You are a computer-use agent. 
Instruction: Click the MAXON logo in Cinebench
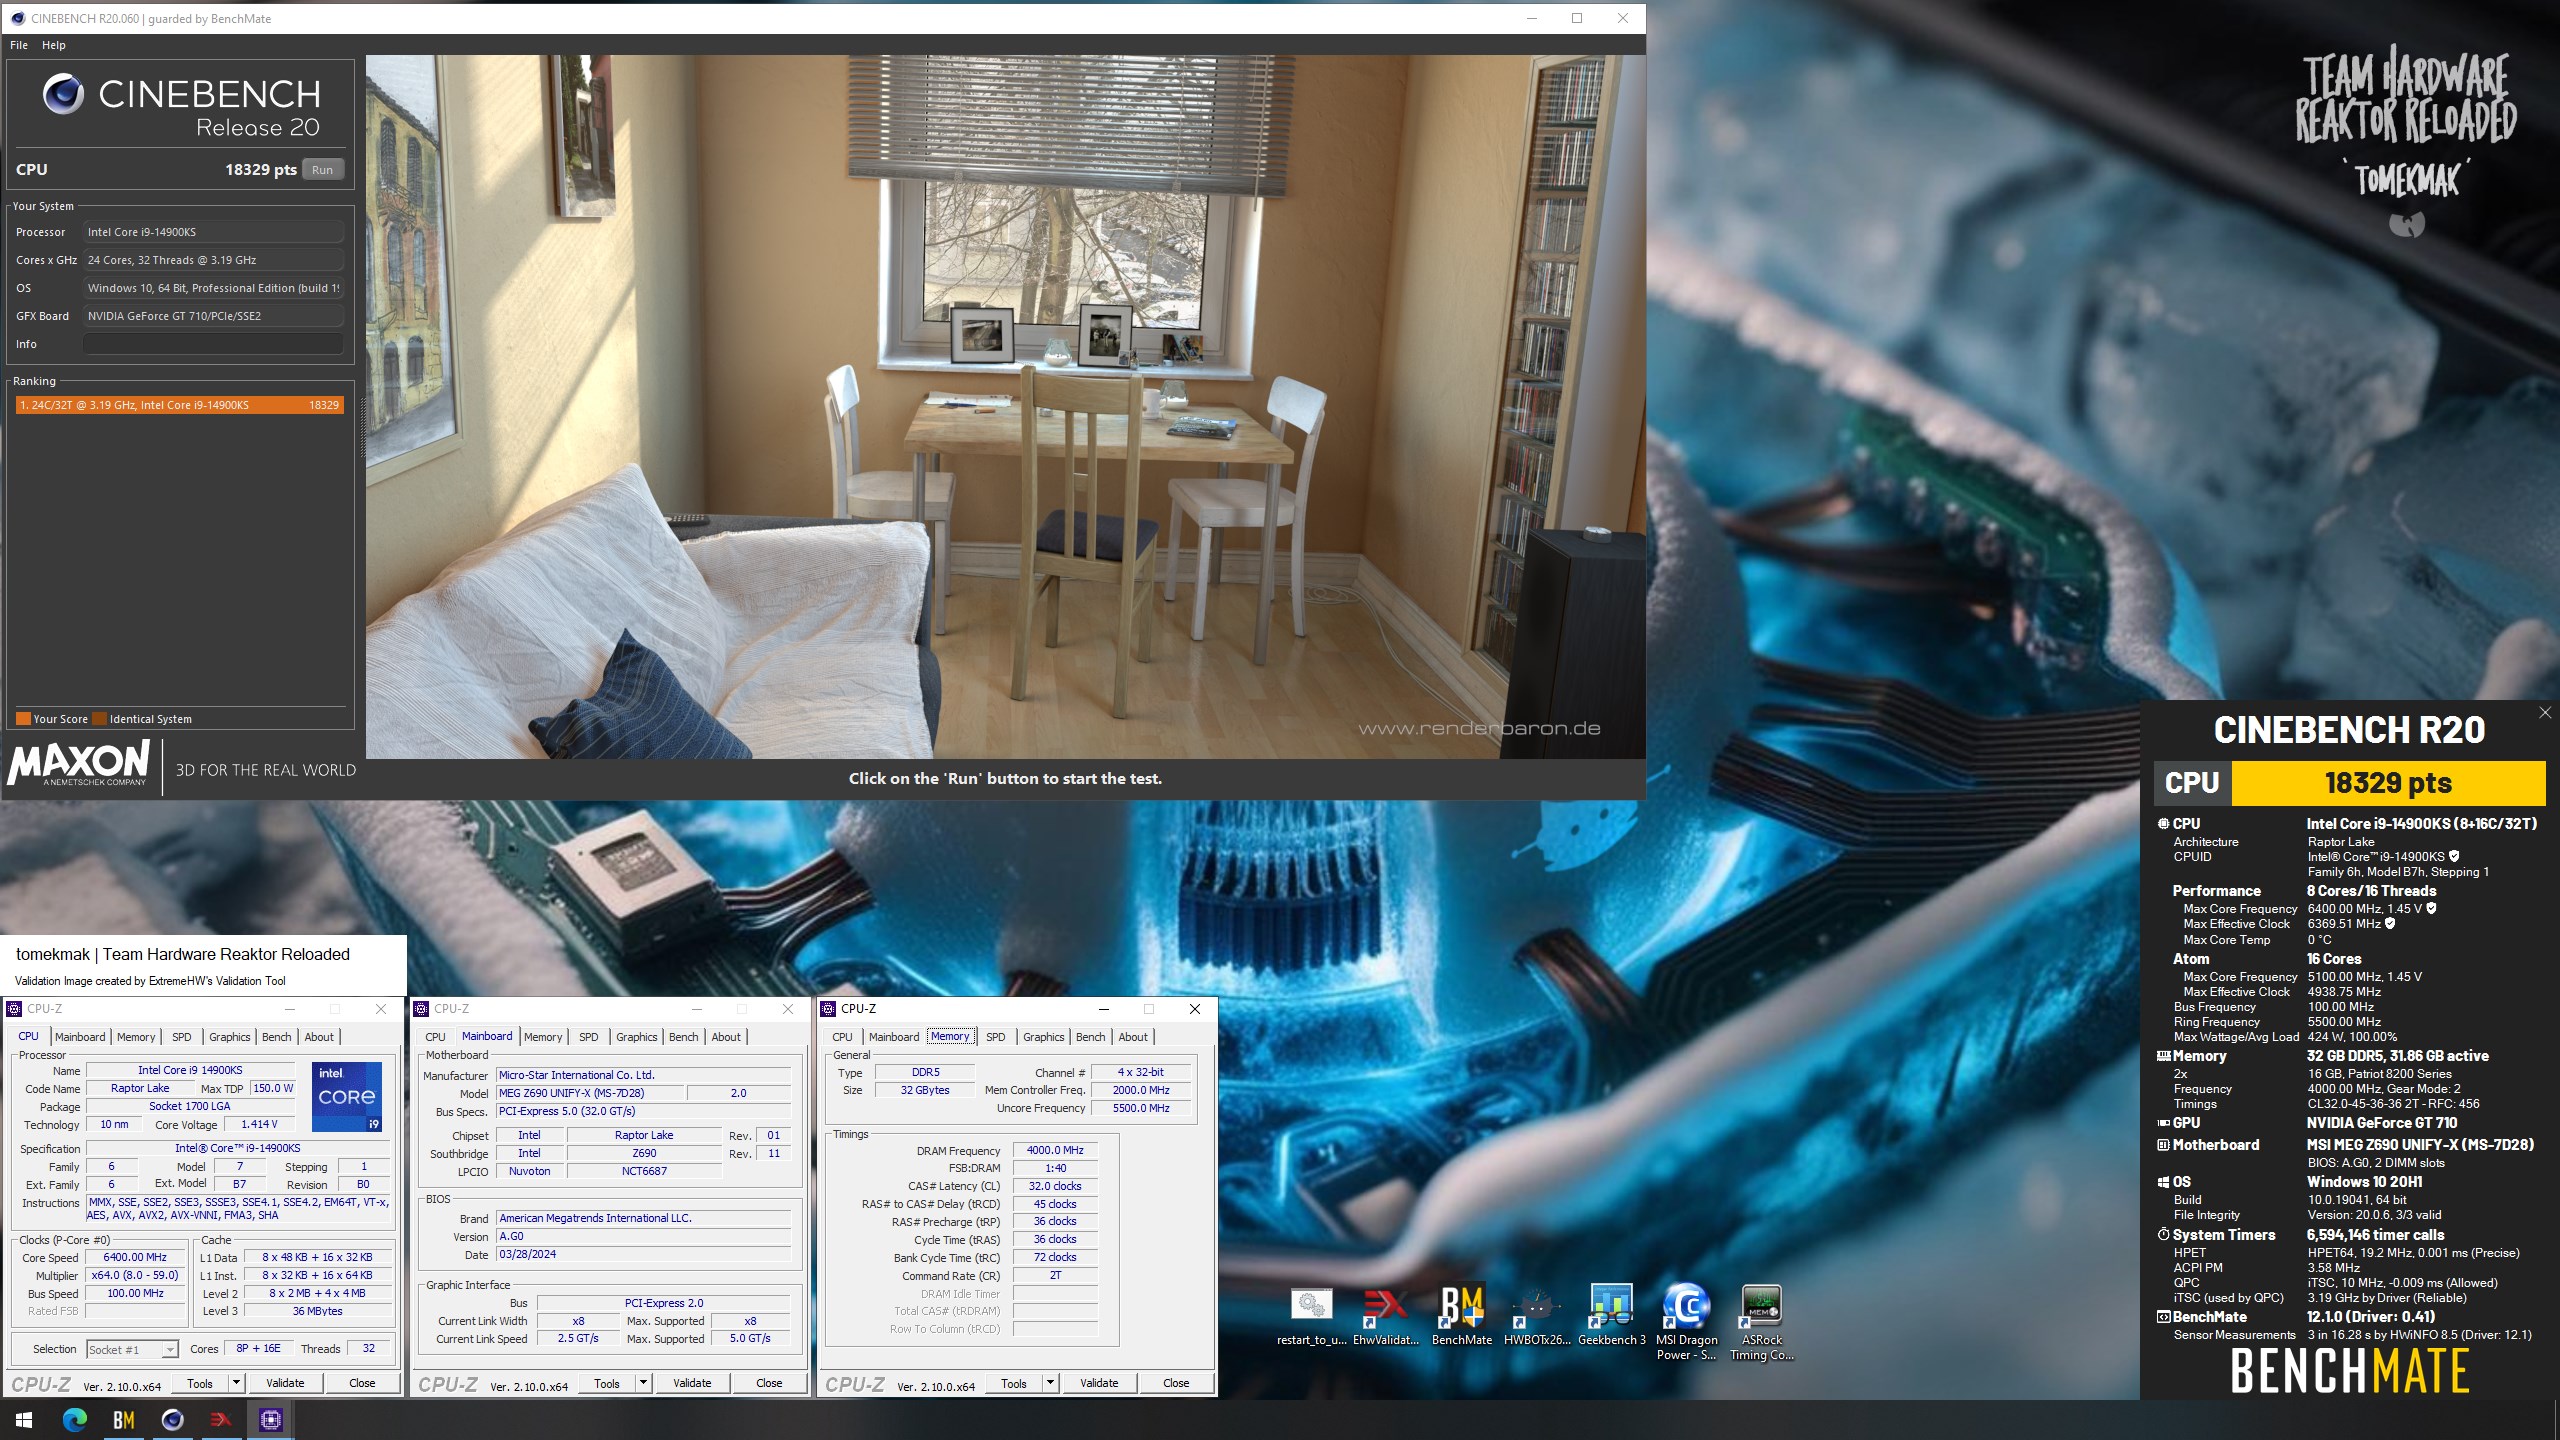click(x=79, y=764)
